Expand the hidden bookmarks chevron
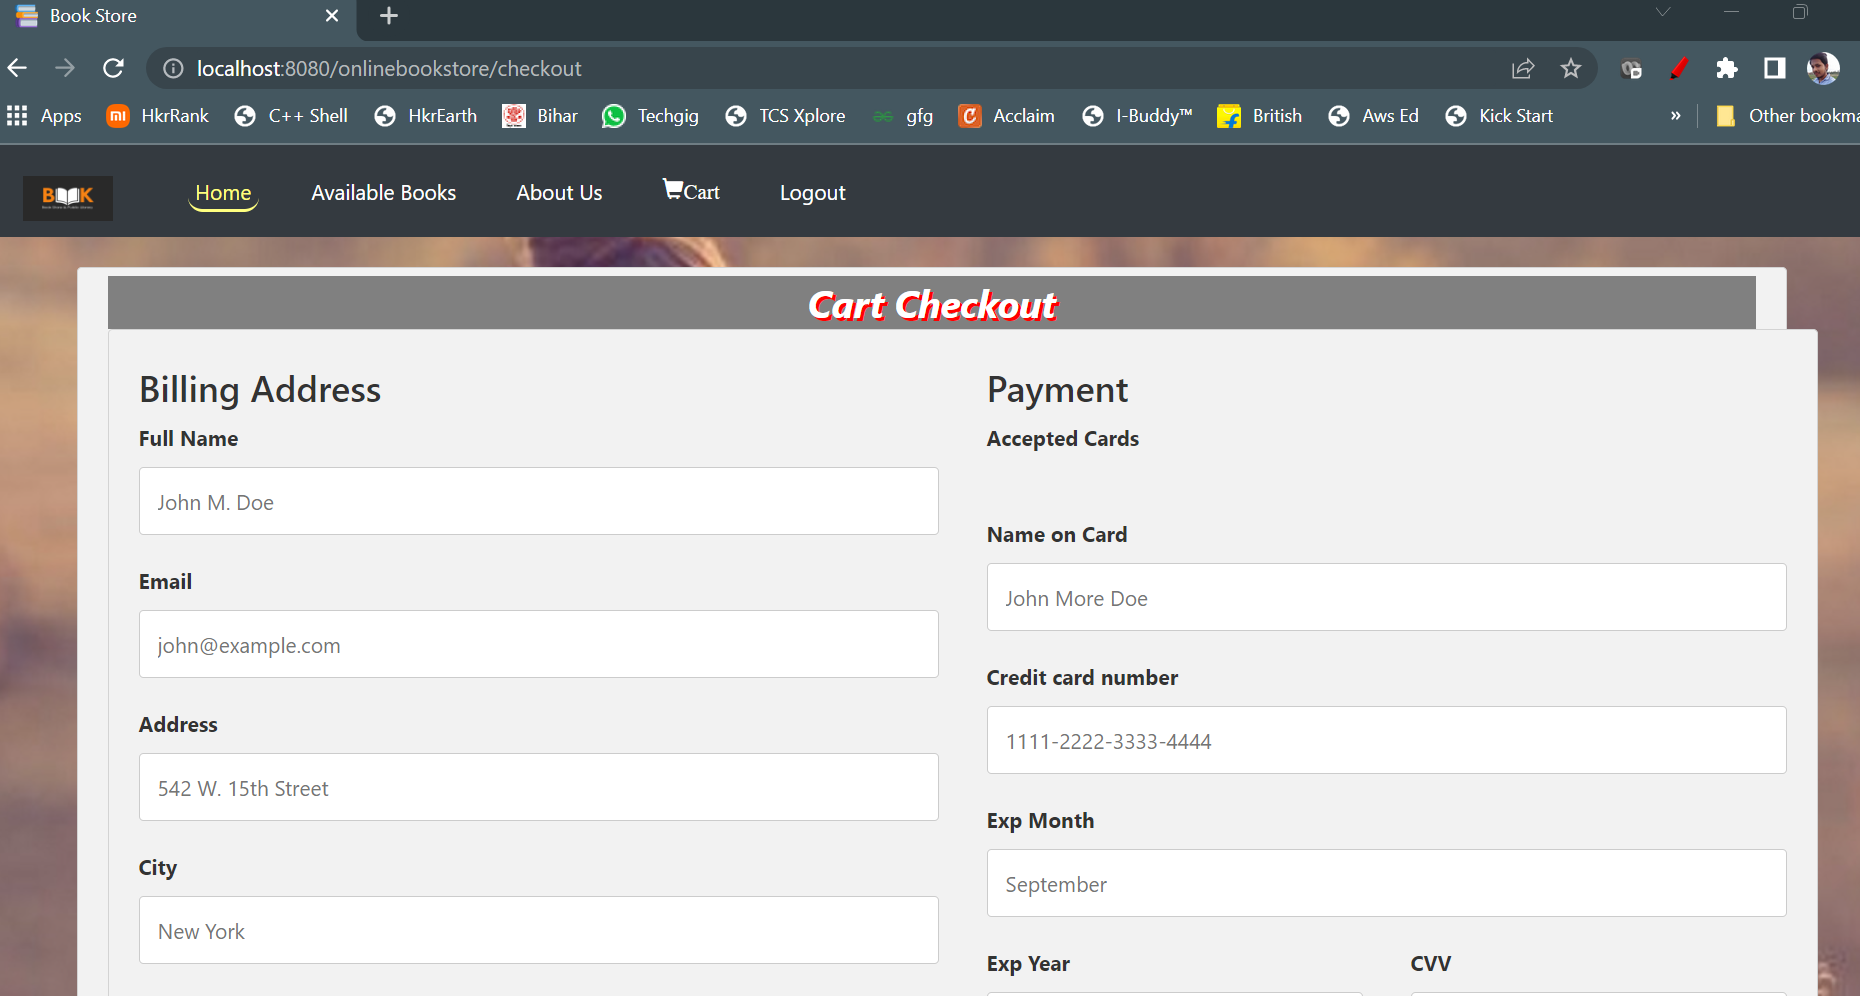Viewport: 1860px width, 996px height. tap(1676, 116)
